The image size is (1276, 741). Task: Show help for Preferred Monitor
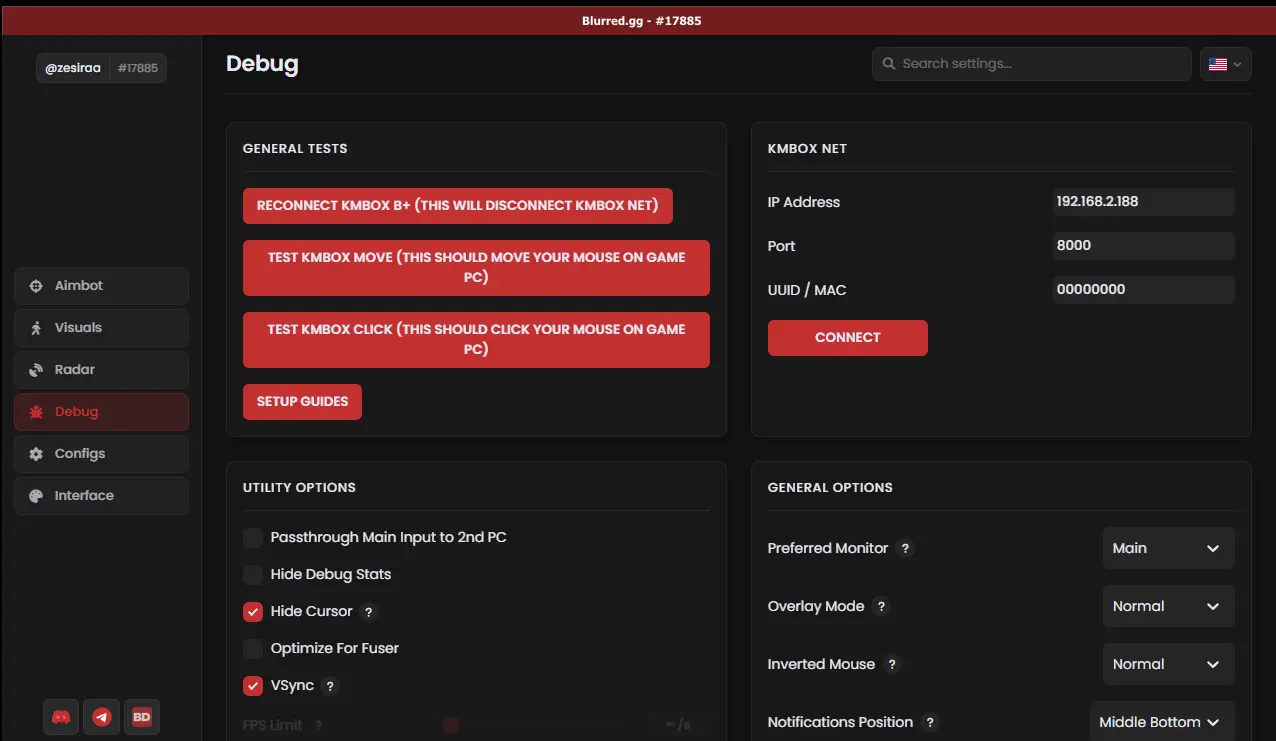pos(904,549)
